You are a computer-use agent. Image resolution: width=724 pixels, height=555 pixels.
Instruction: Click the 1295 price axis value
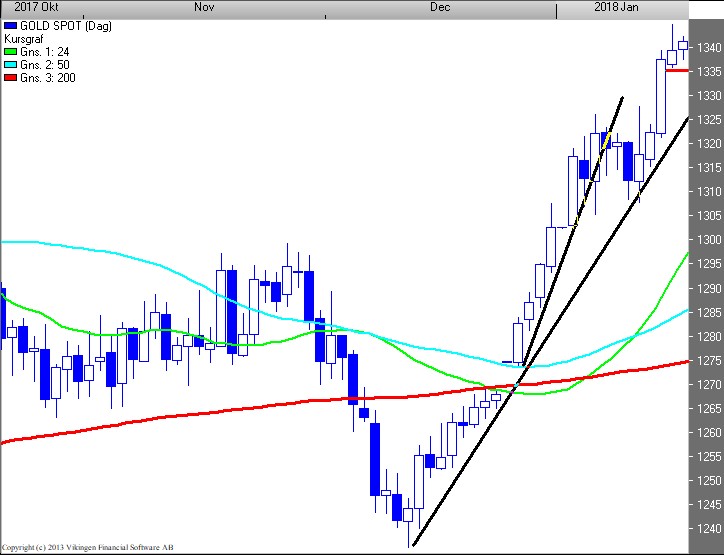pos(709,264)
